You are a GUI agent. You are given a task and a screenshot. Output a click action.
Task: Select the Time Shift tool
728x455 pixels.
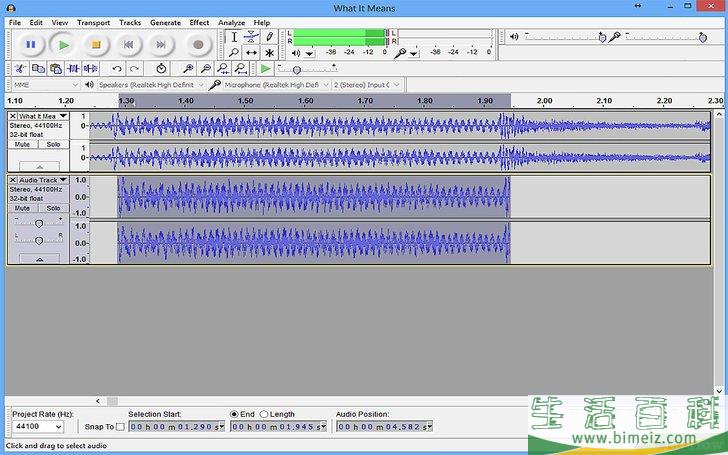(251, 52)
